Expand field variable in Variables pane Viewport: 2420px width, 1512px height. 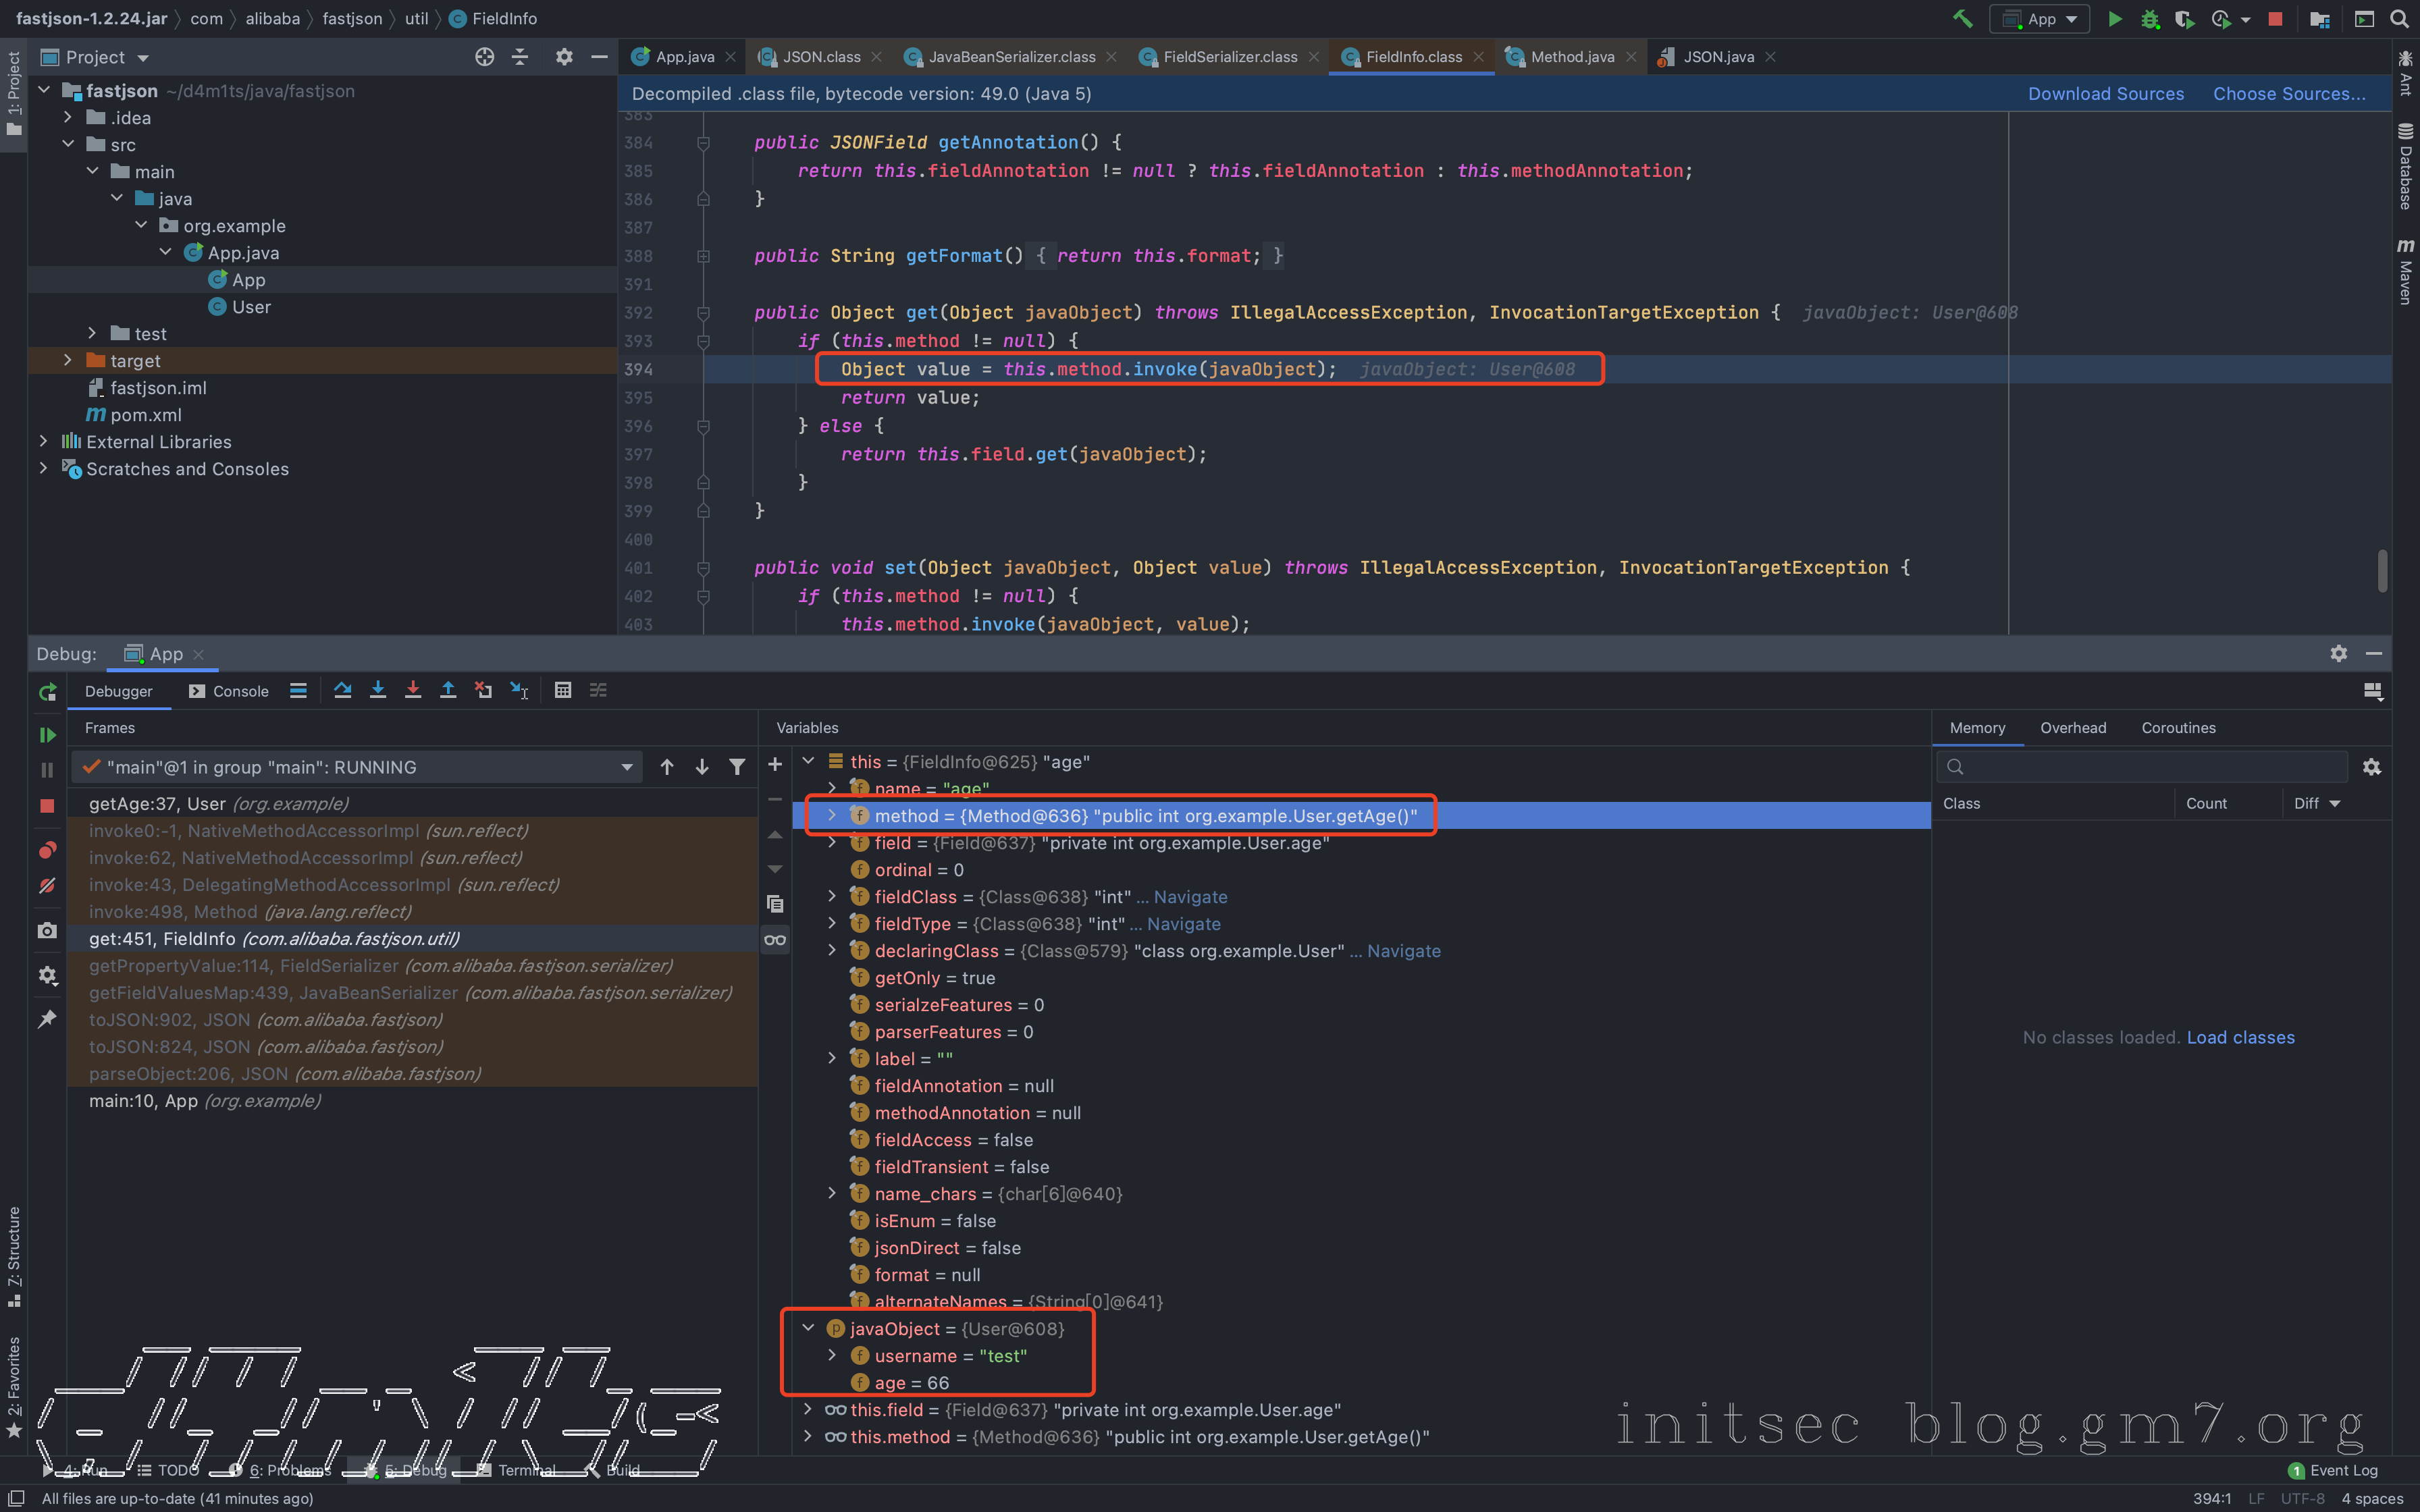831,843
